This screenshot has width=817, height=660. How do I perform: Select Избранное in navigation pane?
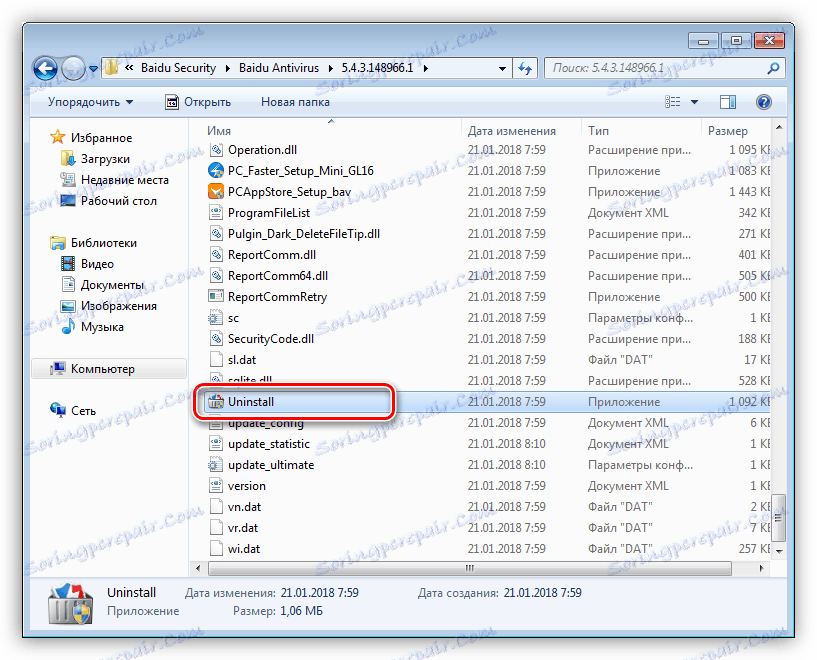point(101,138)
